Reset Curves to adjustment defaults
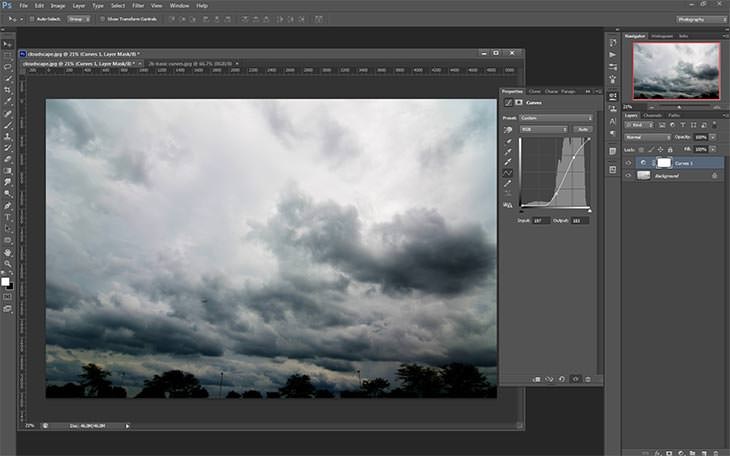Viewport: 730px width, 456px height. 562,380
